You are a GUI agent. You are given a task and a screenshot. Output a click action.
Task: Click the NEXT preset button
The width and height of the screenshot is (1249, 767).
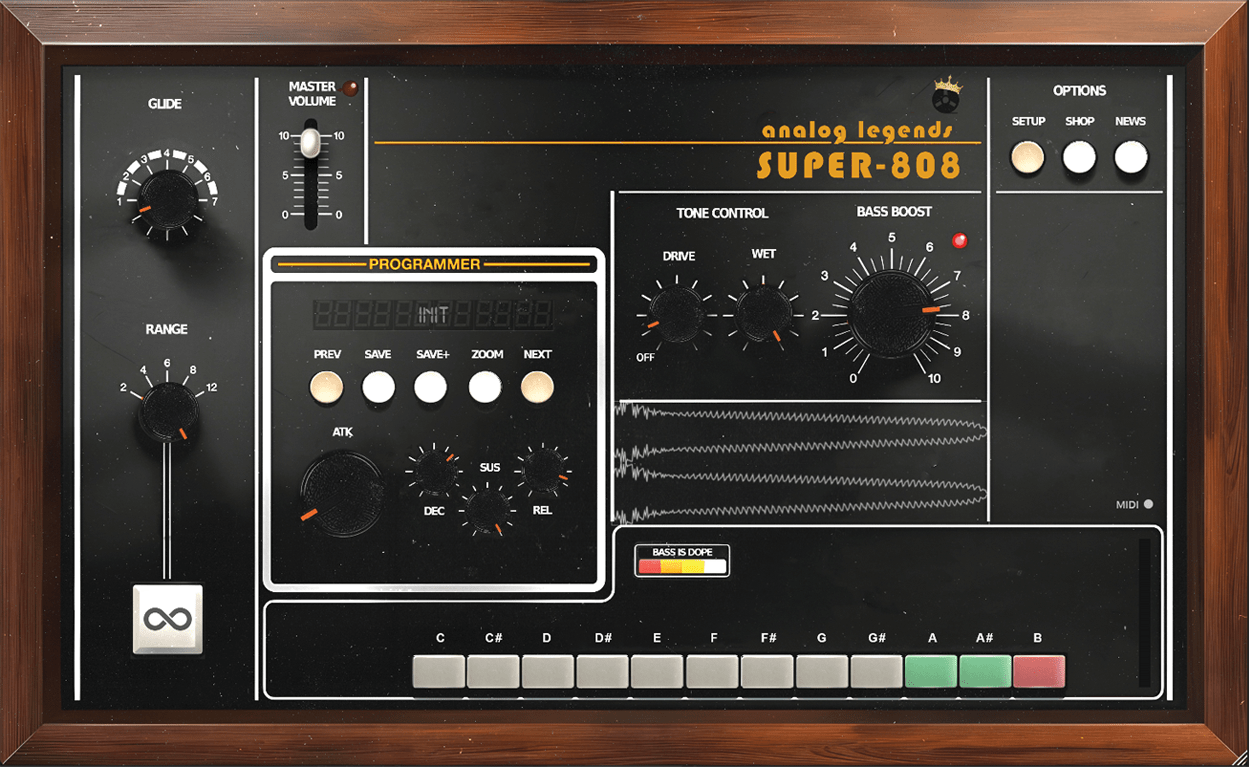537,387
